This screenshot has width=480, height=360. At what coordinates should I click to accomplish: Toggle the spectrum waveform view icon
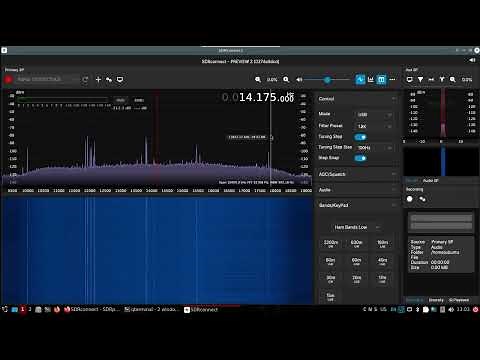[x=360, y=79]
